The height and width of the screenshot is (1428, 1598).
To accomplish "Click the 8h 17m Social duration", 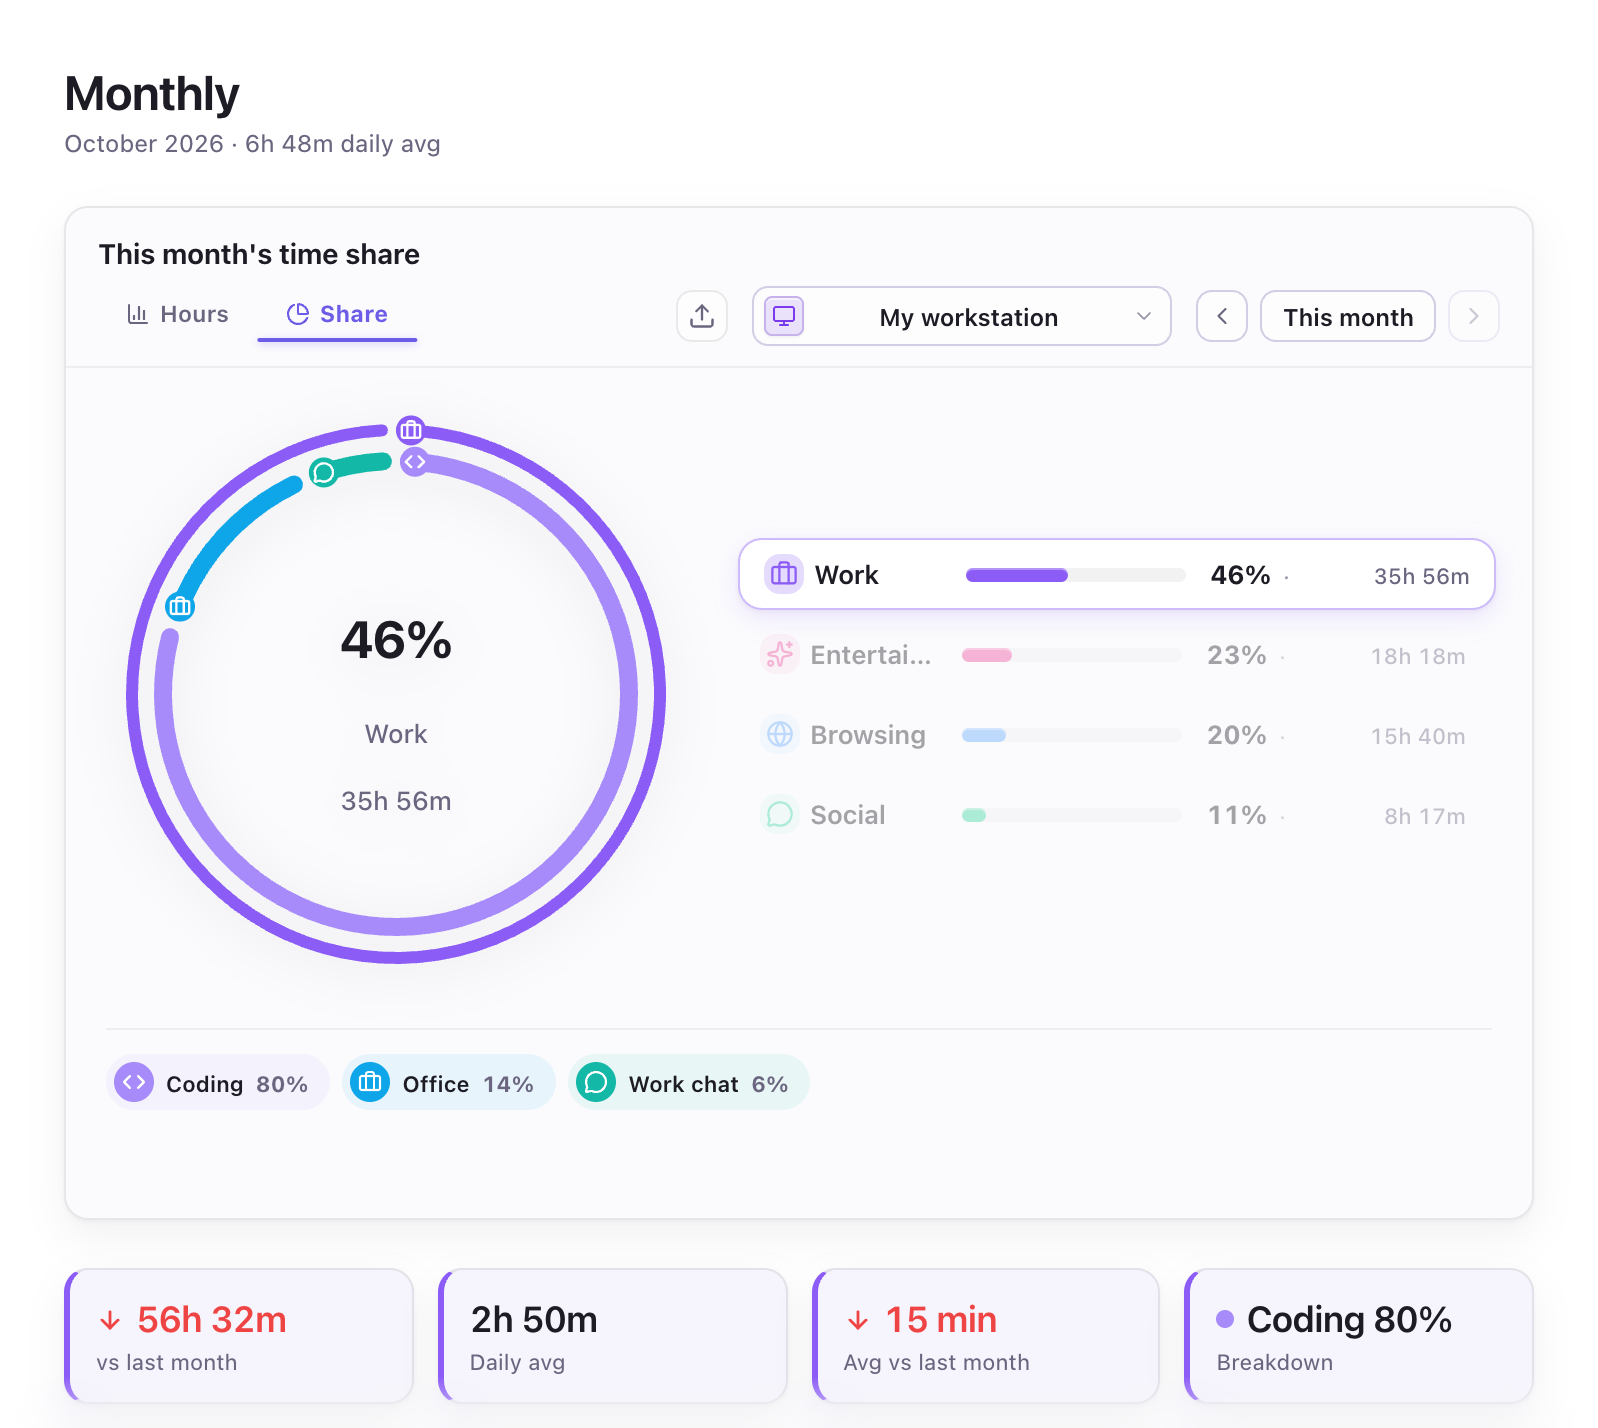I will click(1425, 816).
